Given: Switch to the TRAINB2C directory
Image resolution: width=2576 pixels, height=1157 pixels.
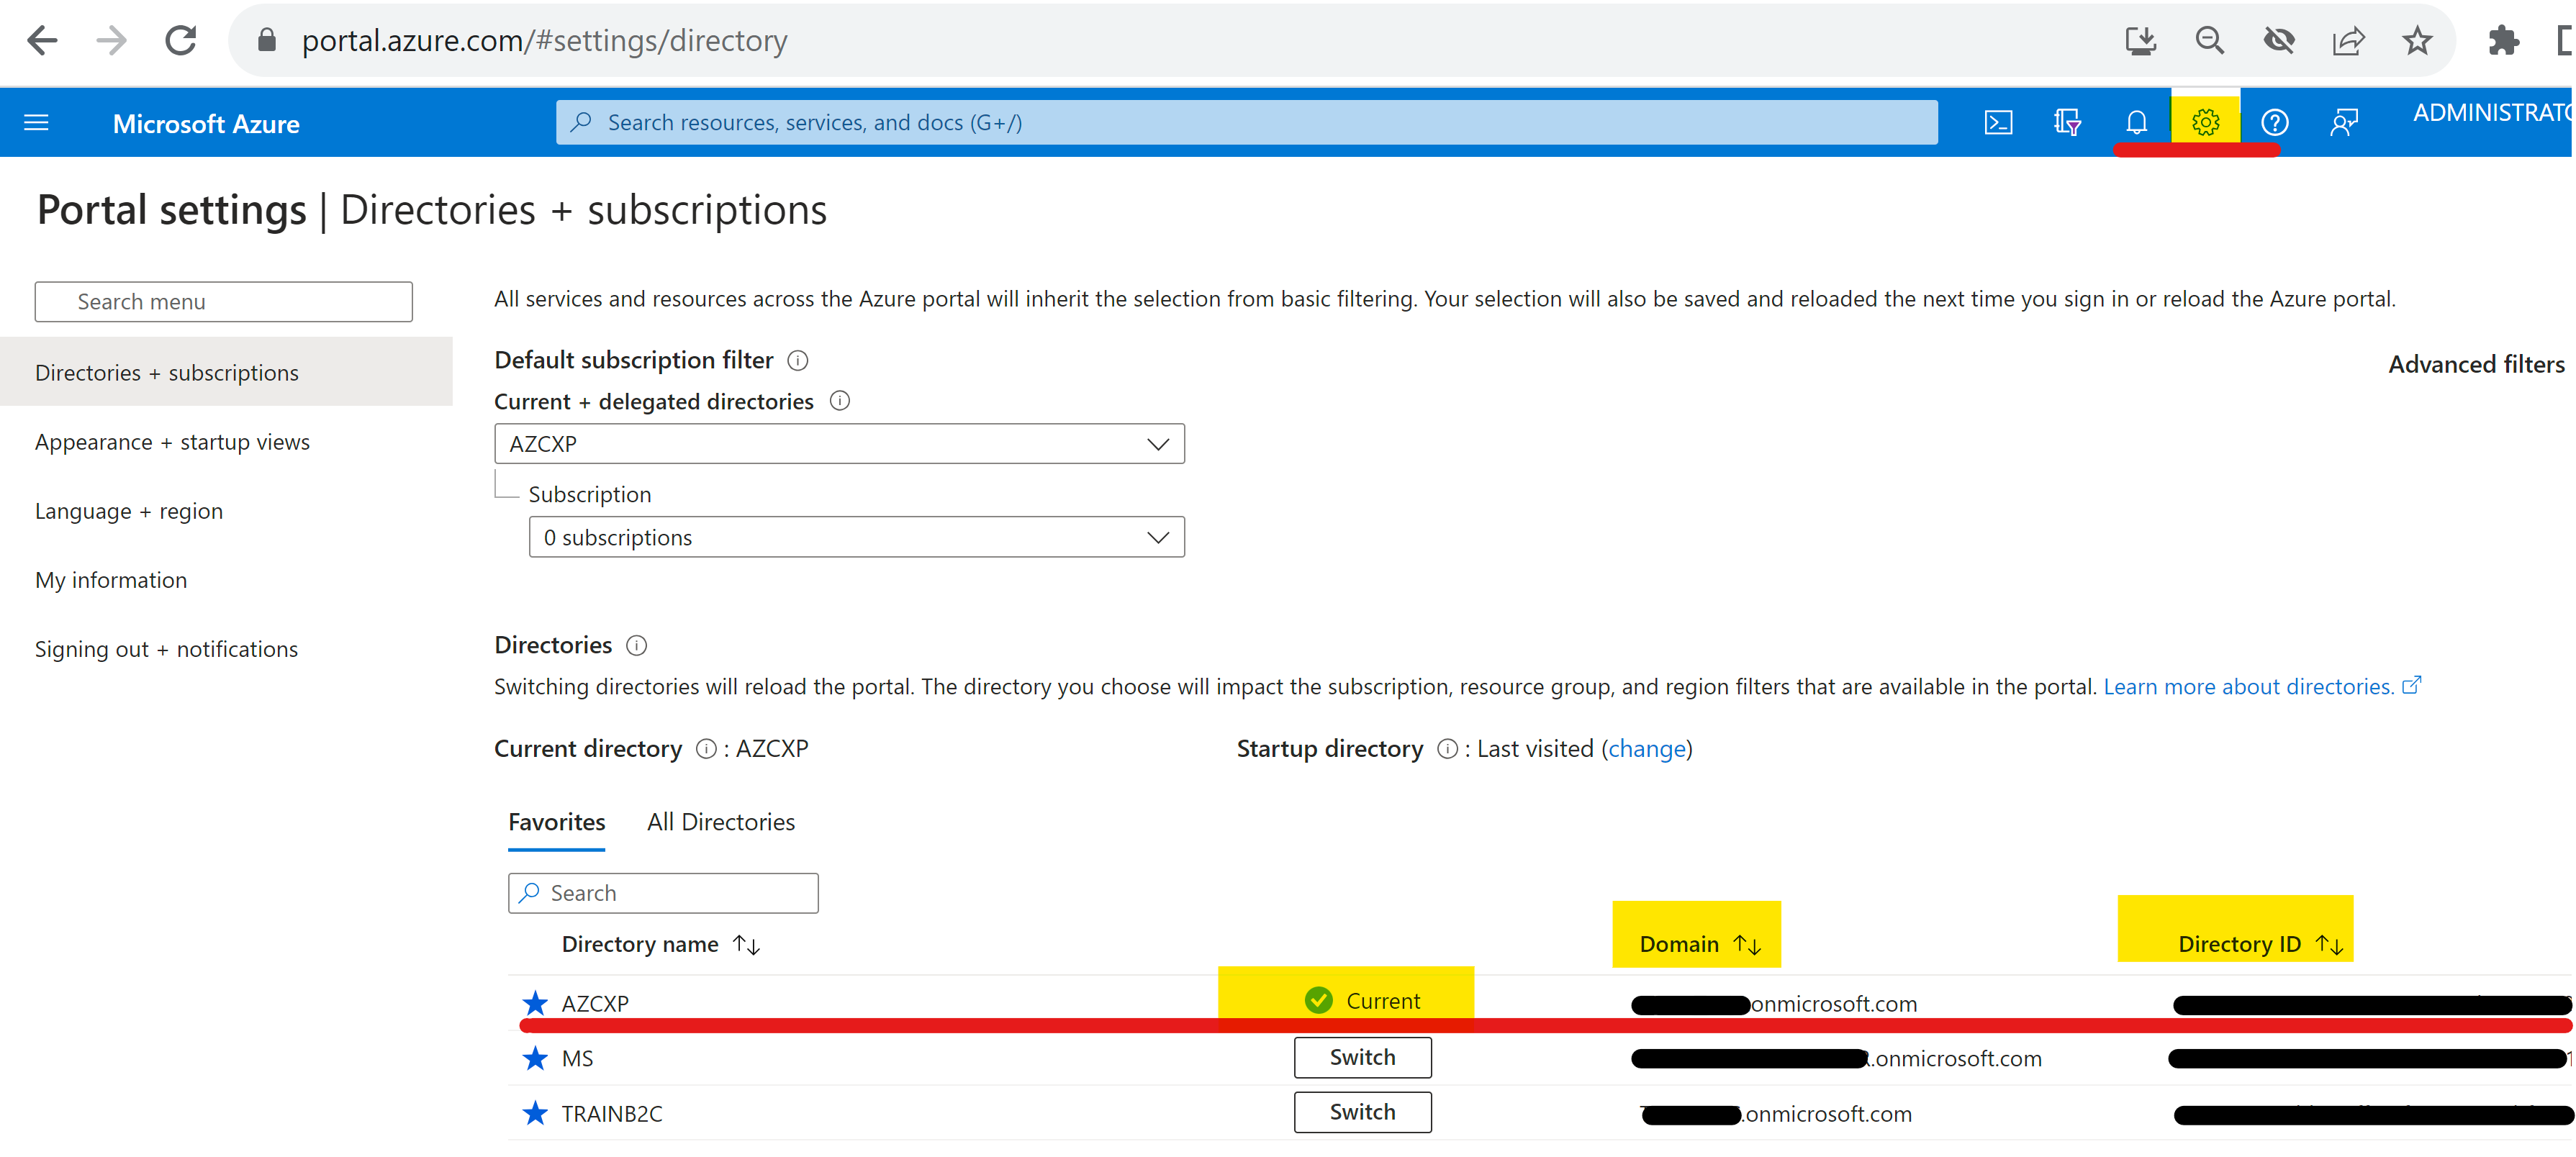Looking at the screenshot, I should (x=1361, y=1113).
